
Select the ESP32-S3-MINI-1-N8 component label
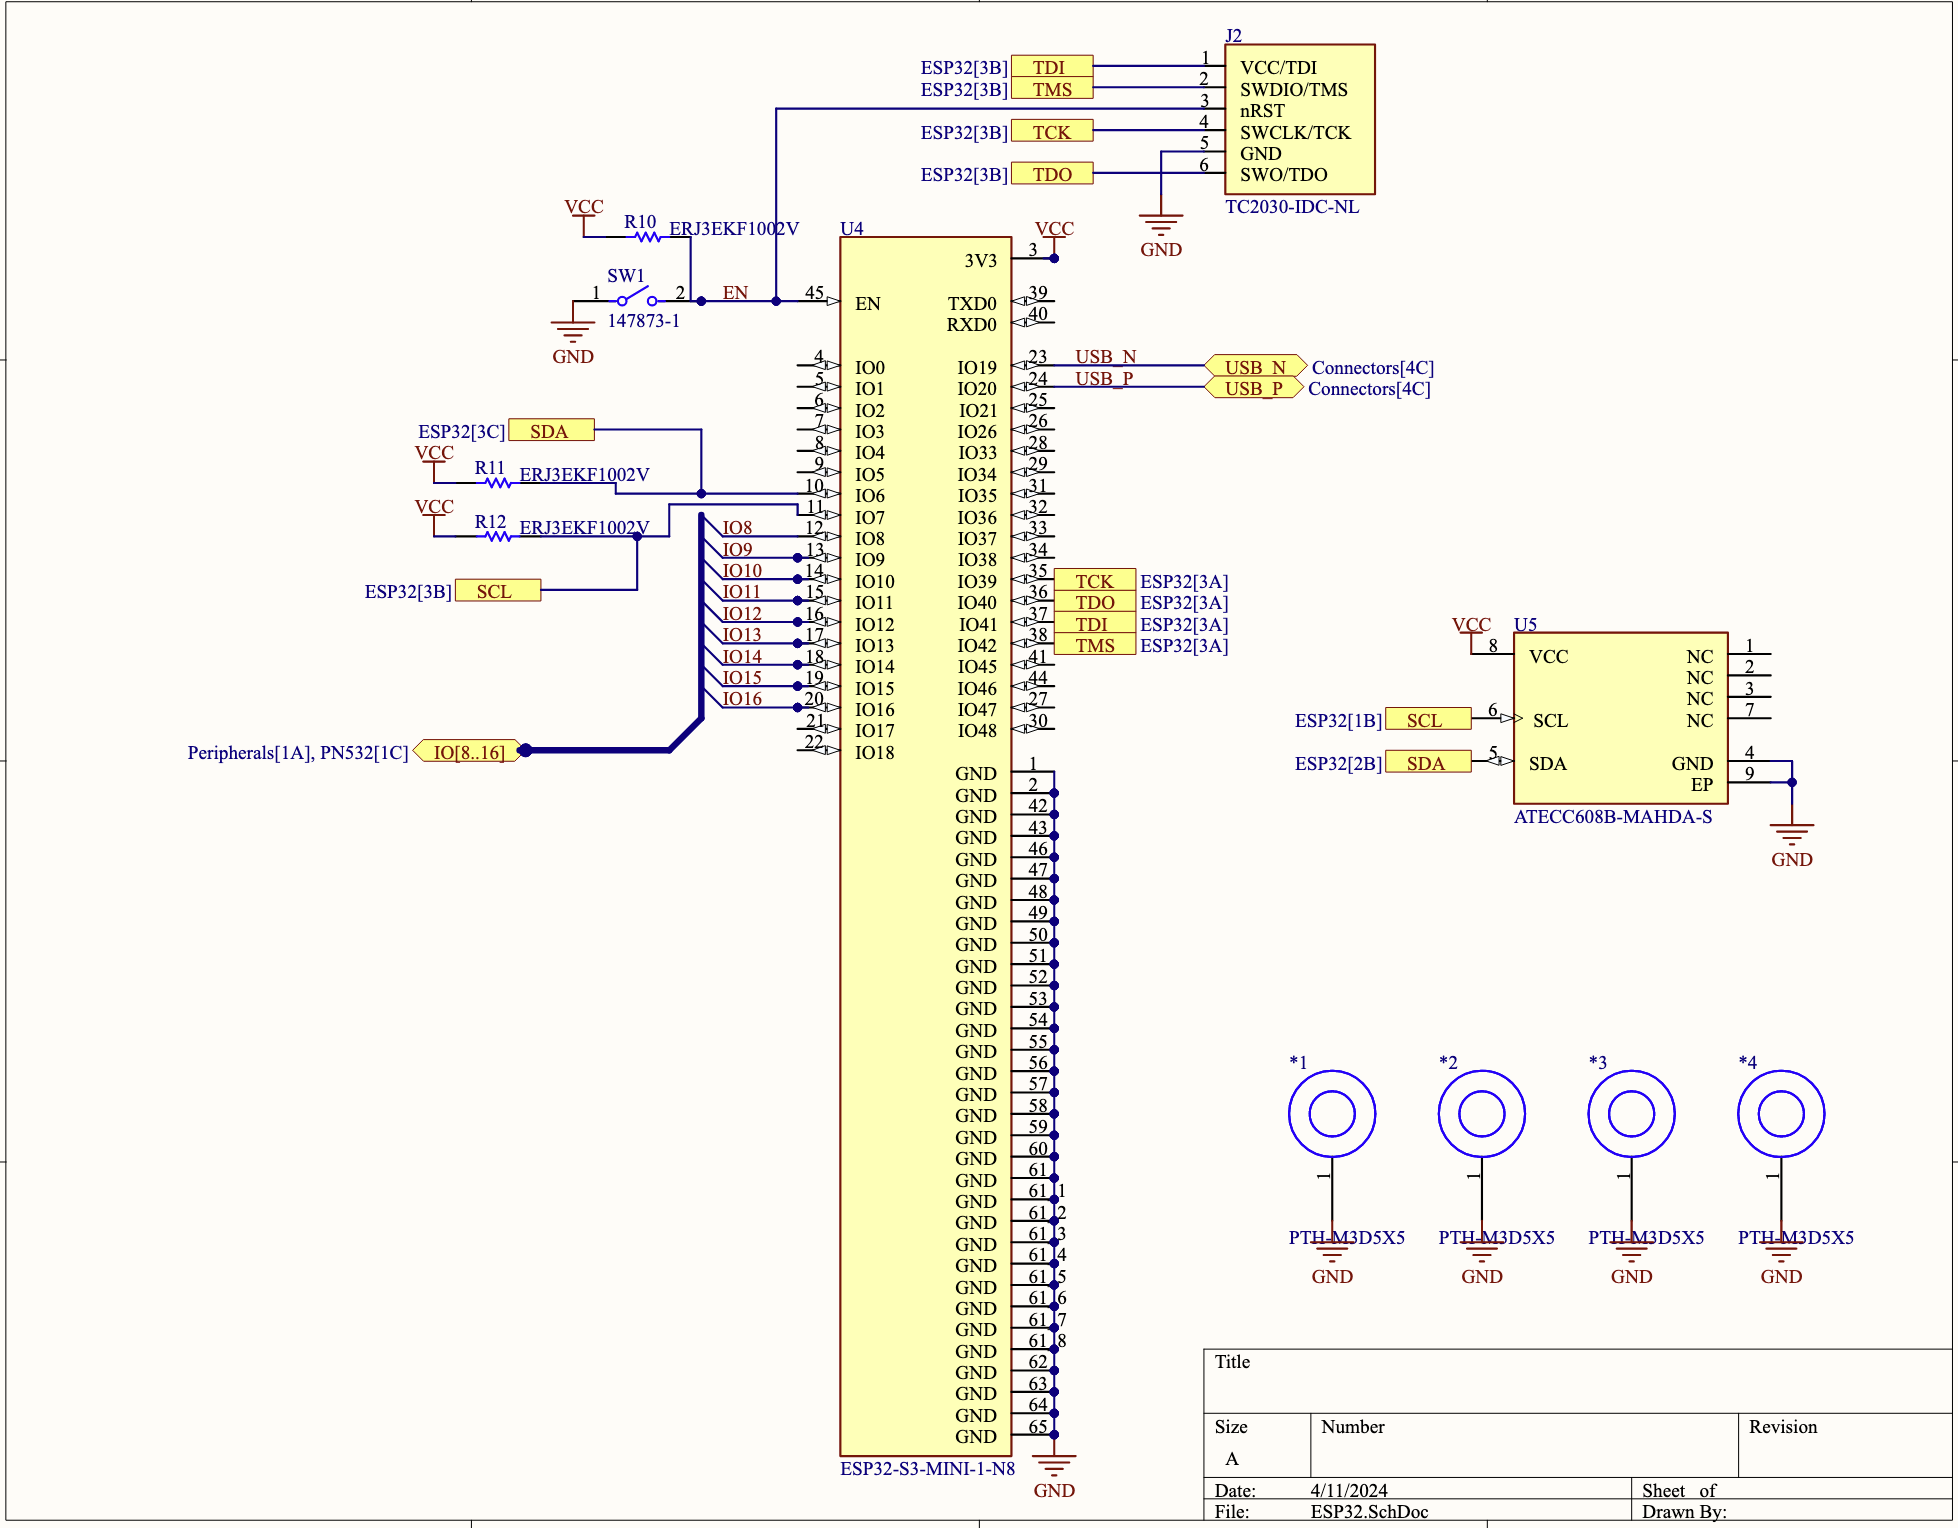(x=927, y=1469)
